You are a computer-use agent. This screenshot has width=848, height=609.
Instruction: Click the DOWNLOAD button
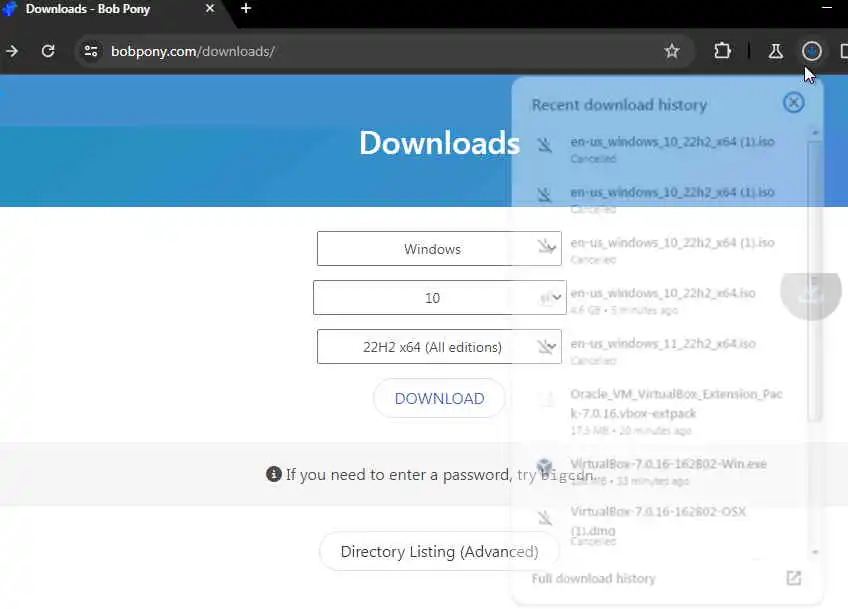(x=439, y=399)
